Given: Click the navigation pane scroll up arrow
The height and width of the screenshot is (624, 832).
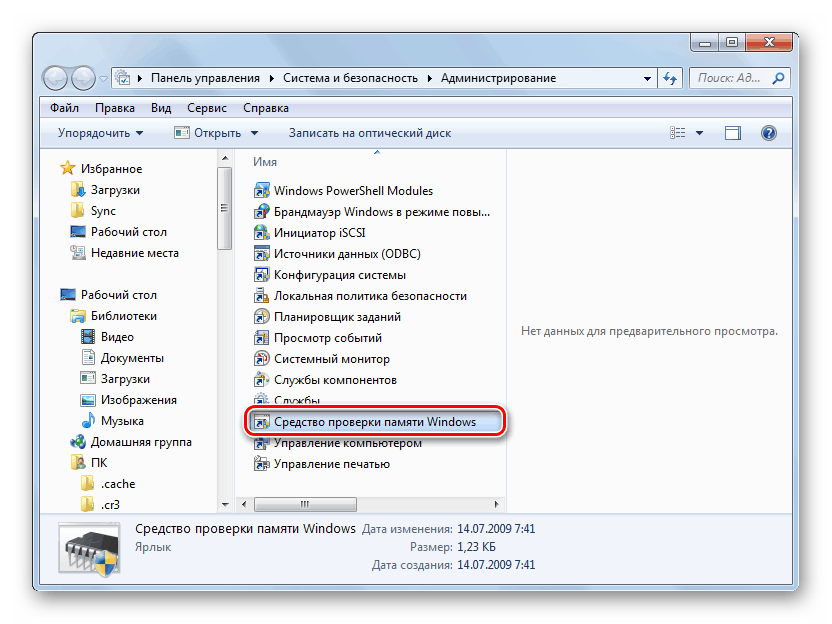Looking at the screenshot, I should [225, 158].
